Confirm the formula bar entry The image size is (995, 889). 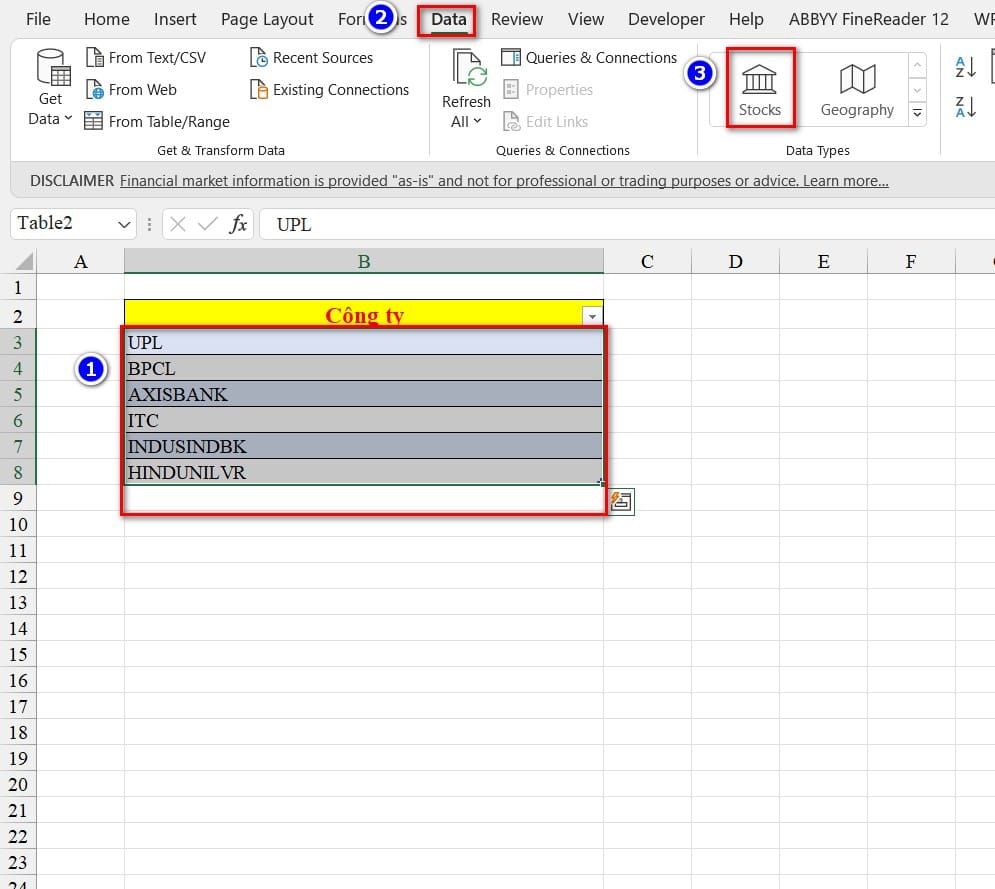(208, 224)
